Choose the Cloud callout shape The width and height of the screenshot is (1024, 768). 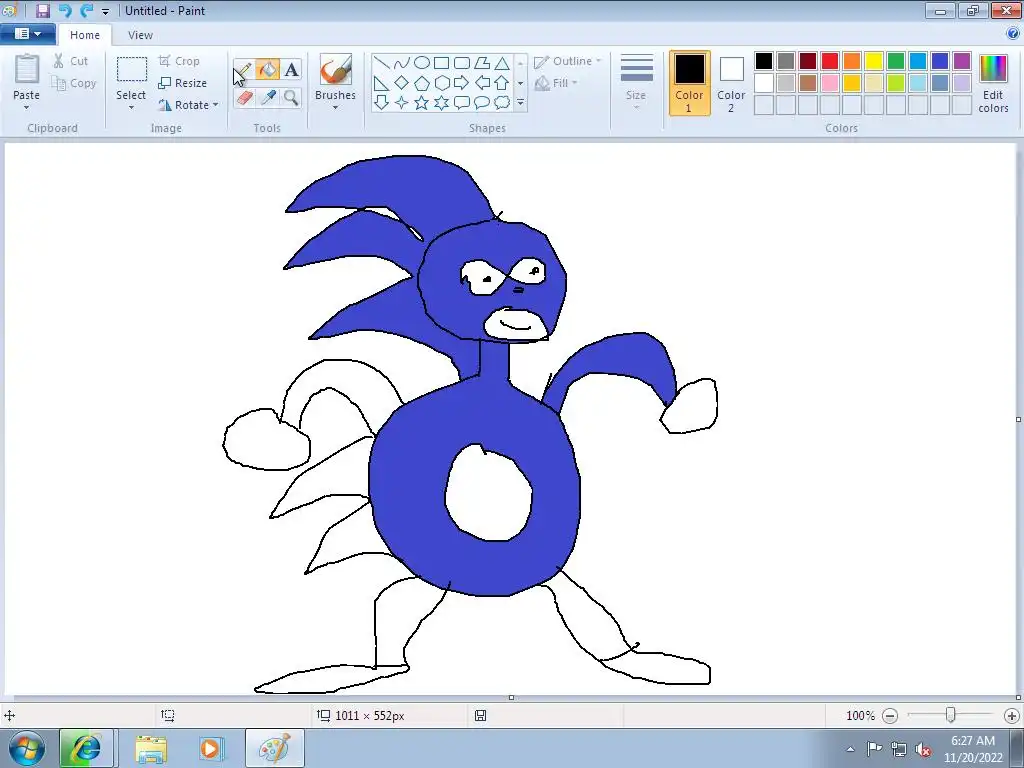(502, 103)
